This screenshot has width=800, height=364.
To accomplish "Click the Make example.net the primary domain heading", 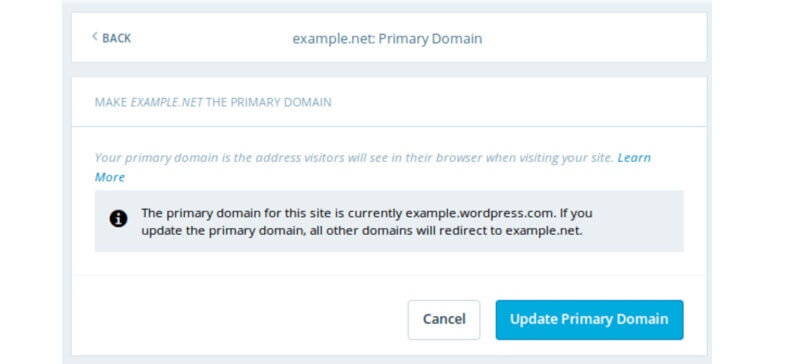I will pyautogui.click(x=213, y=102).
